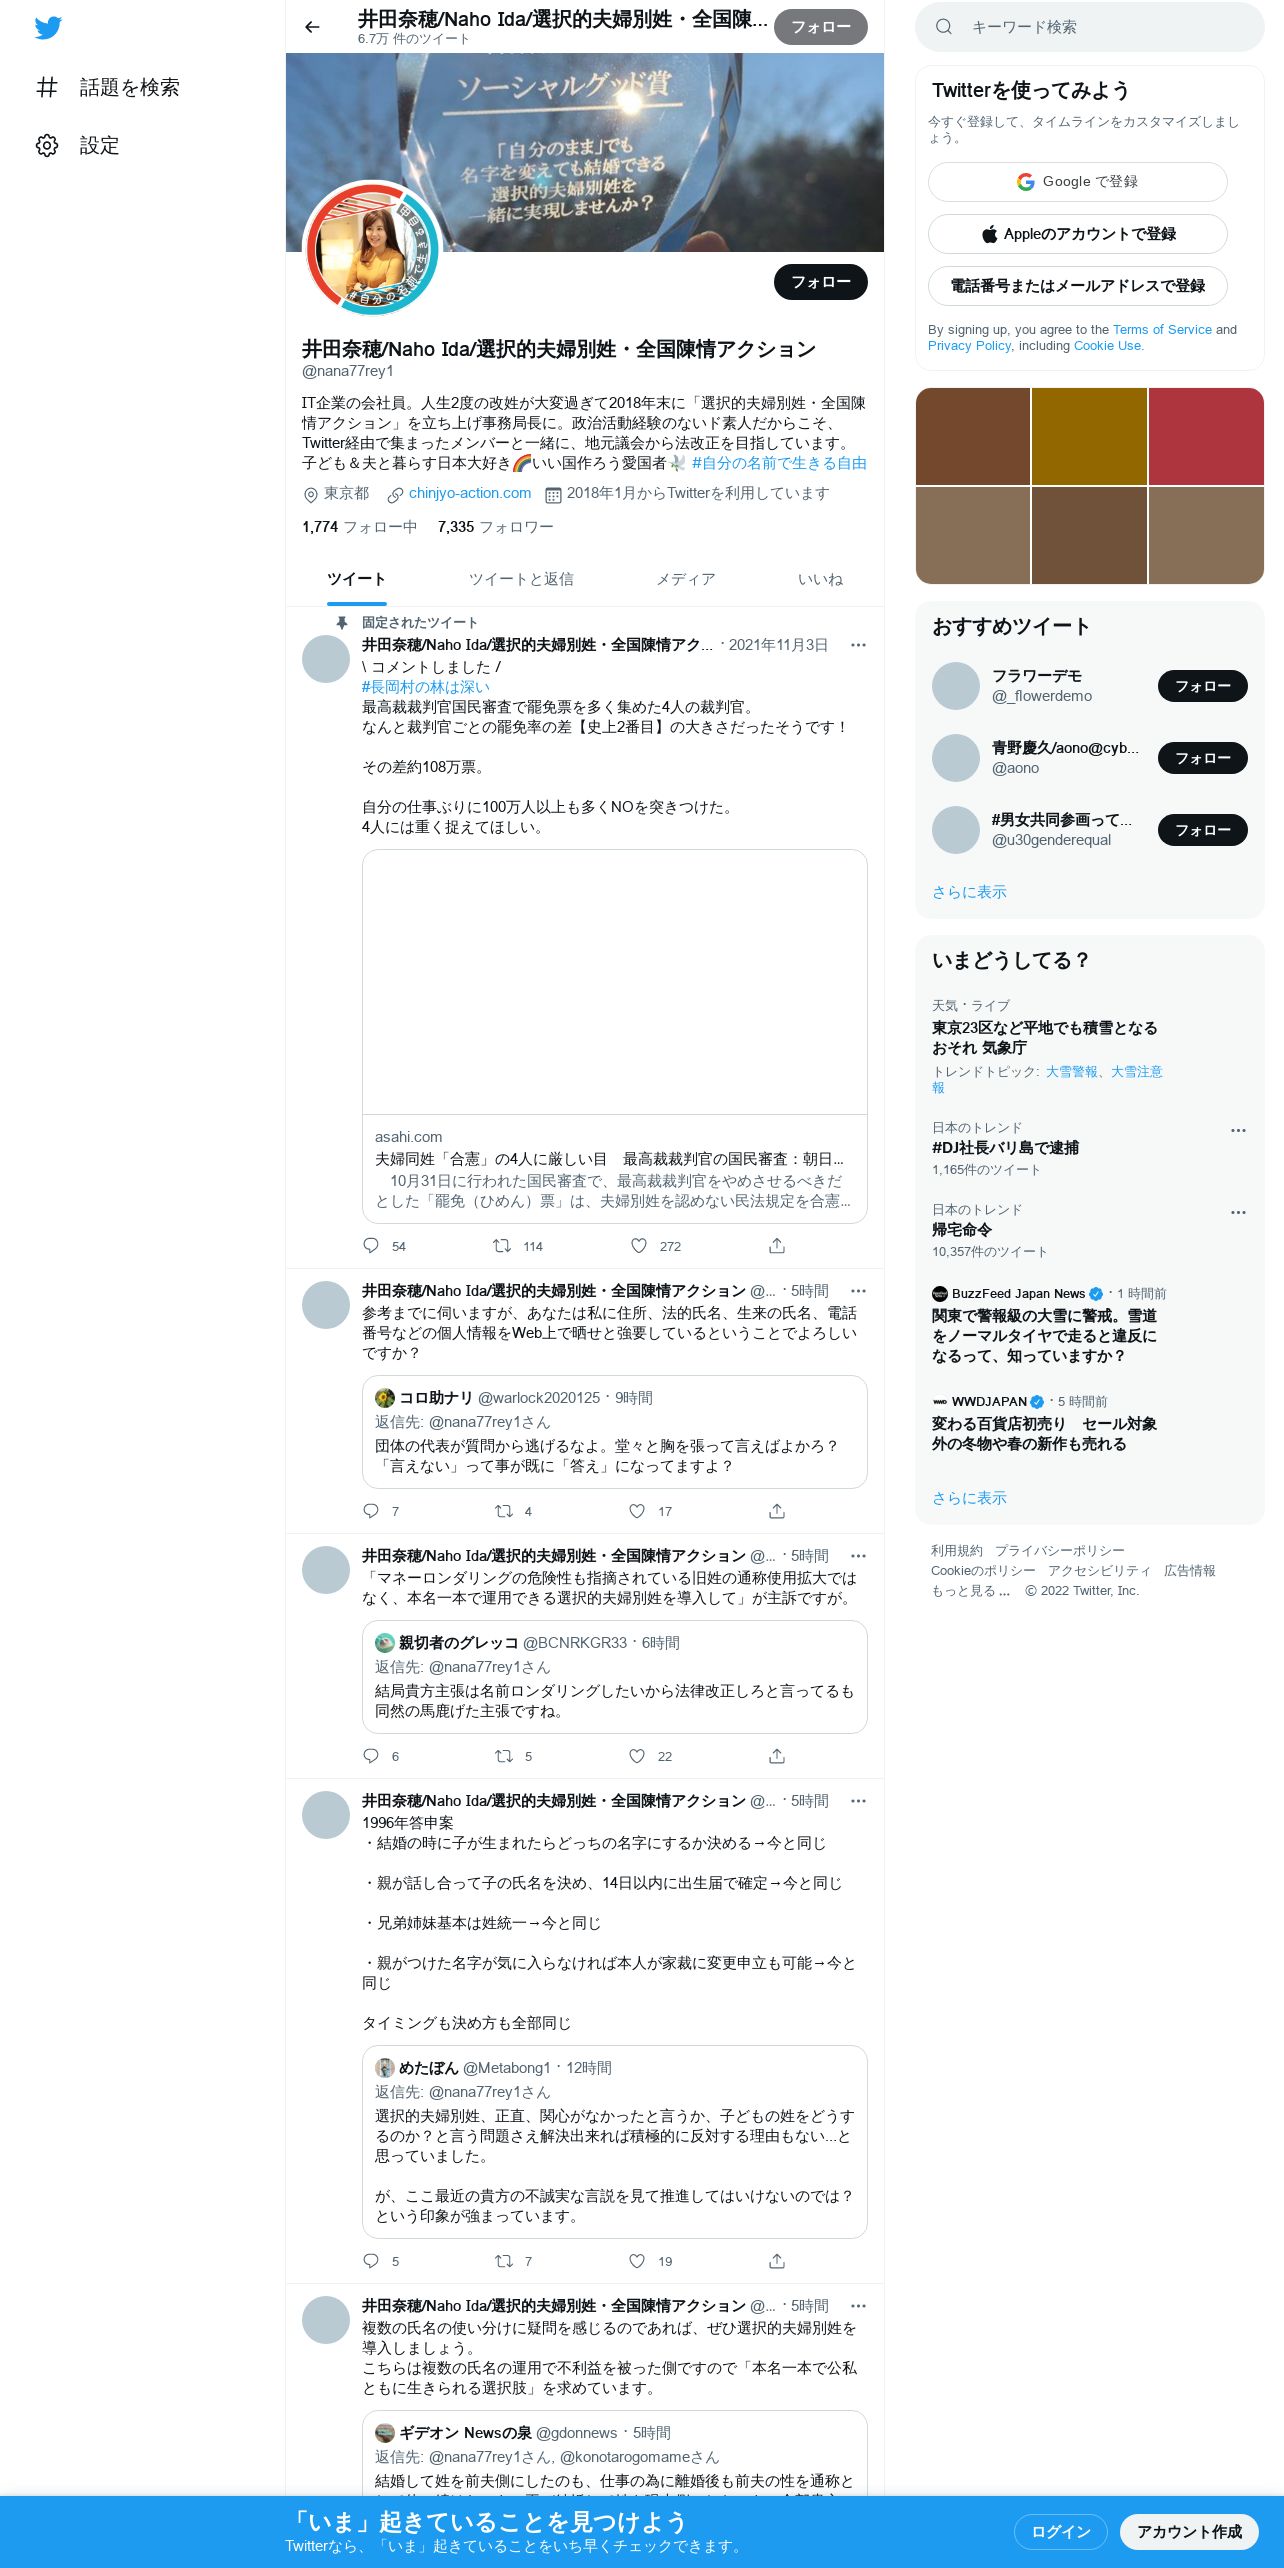Open more menu on tweet quoting ギデオン Newsの泉

858,2306
